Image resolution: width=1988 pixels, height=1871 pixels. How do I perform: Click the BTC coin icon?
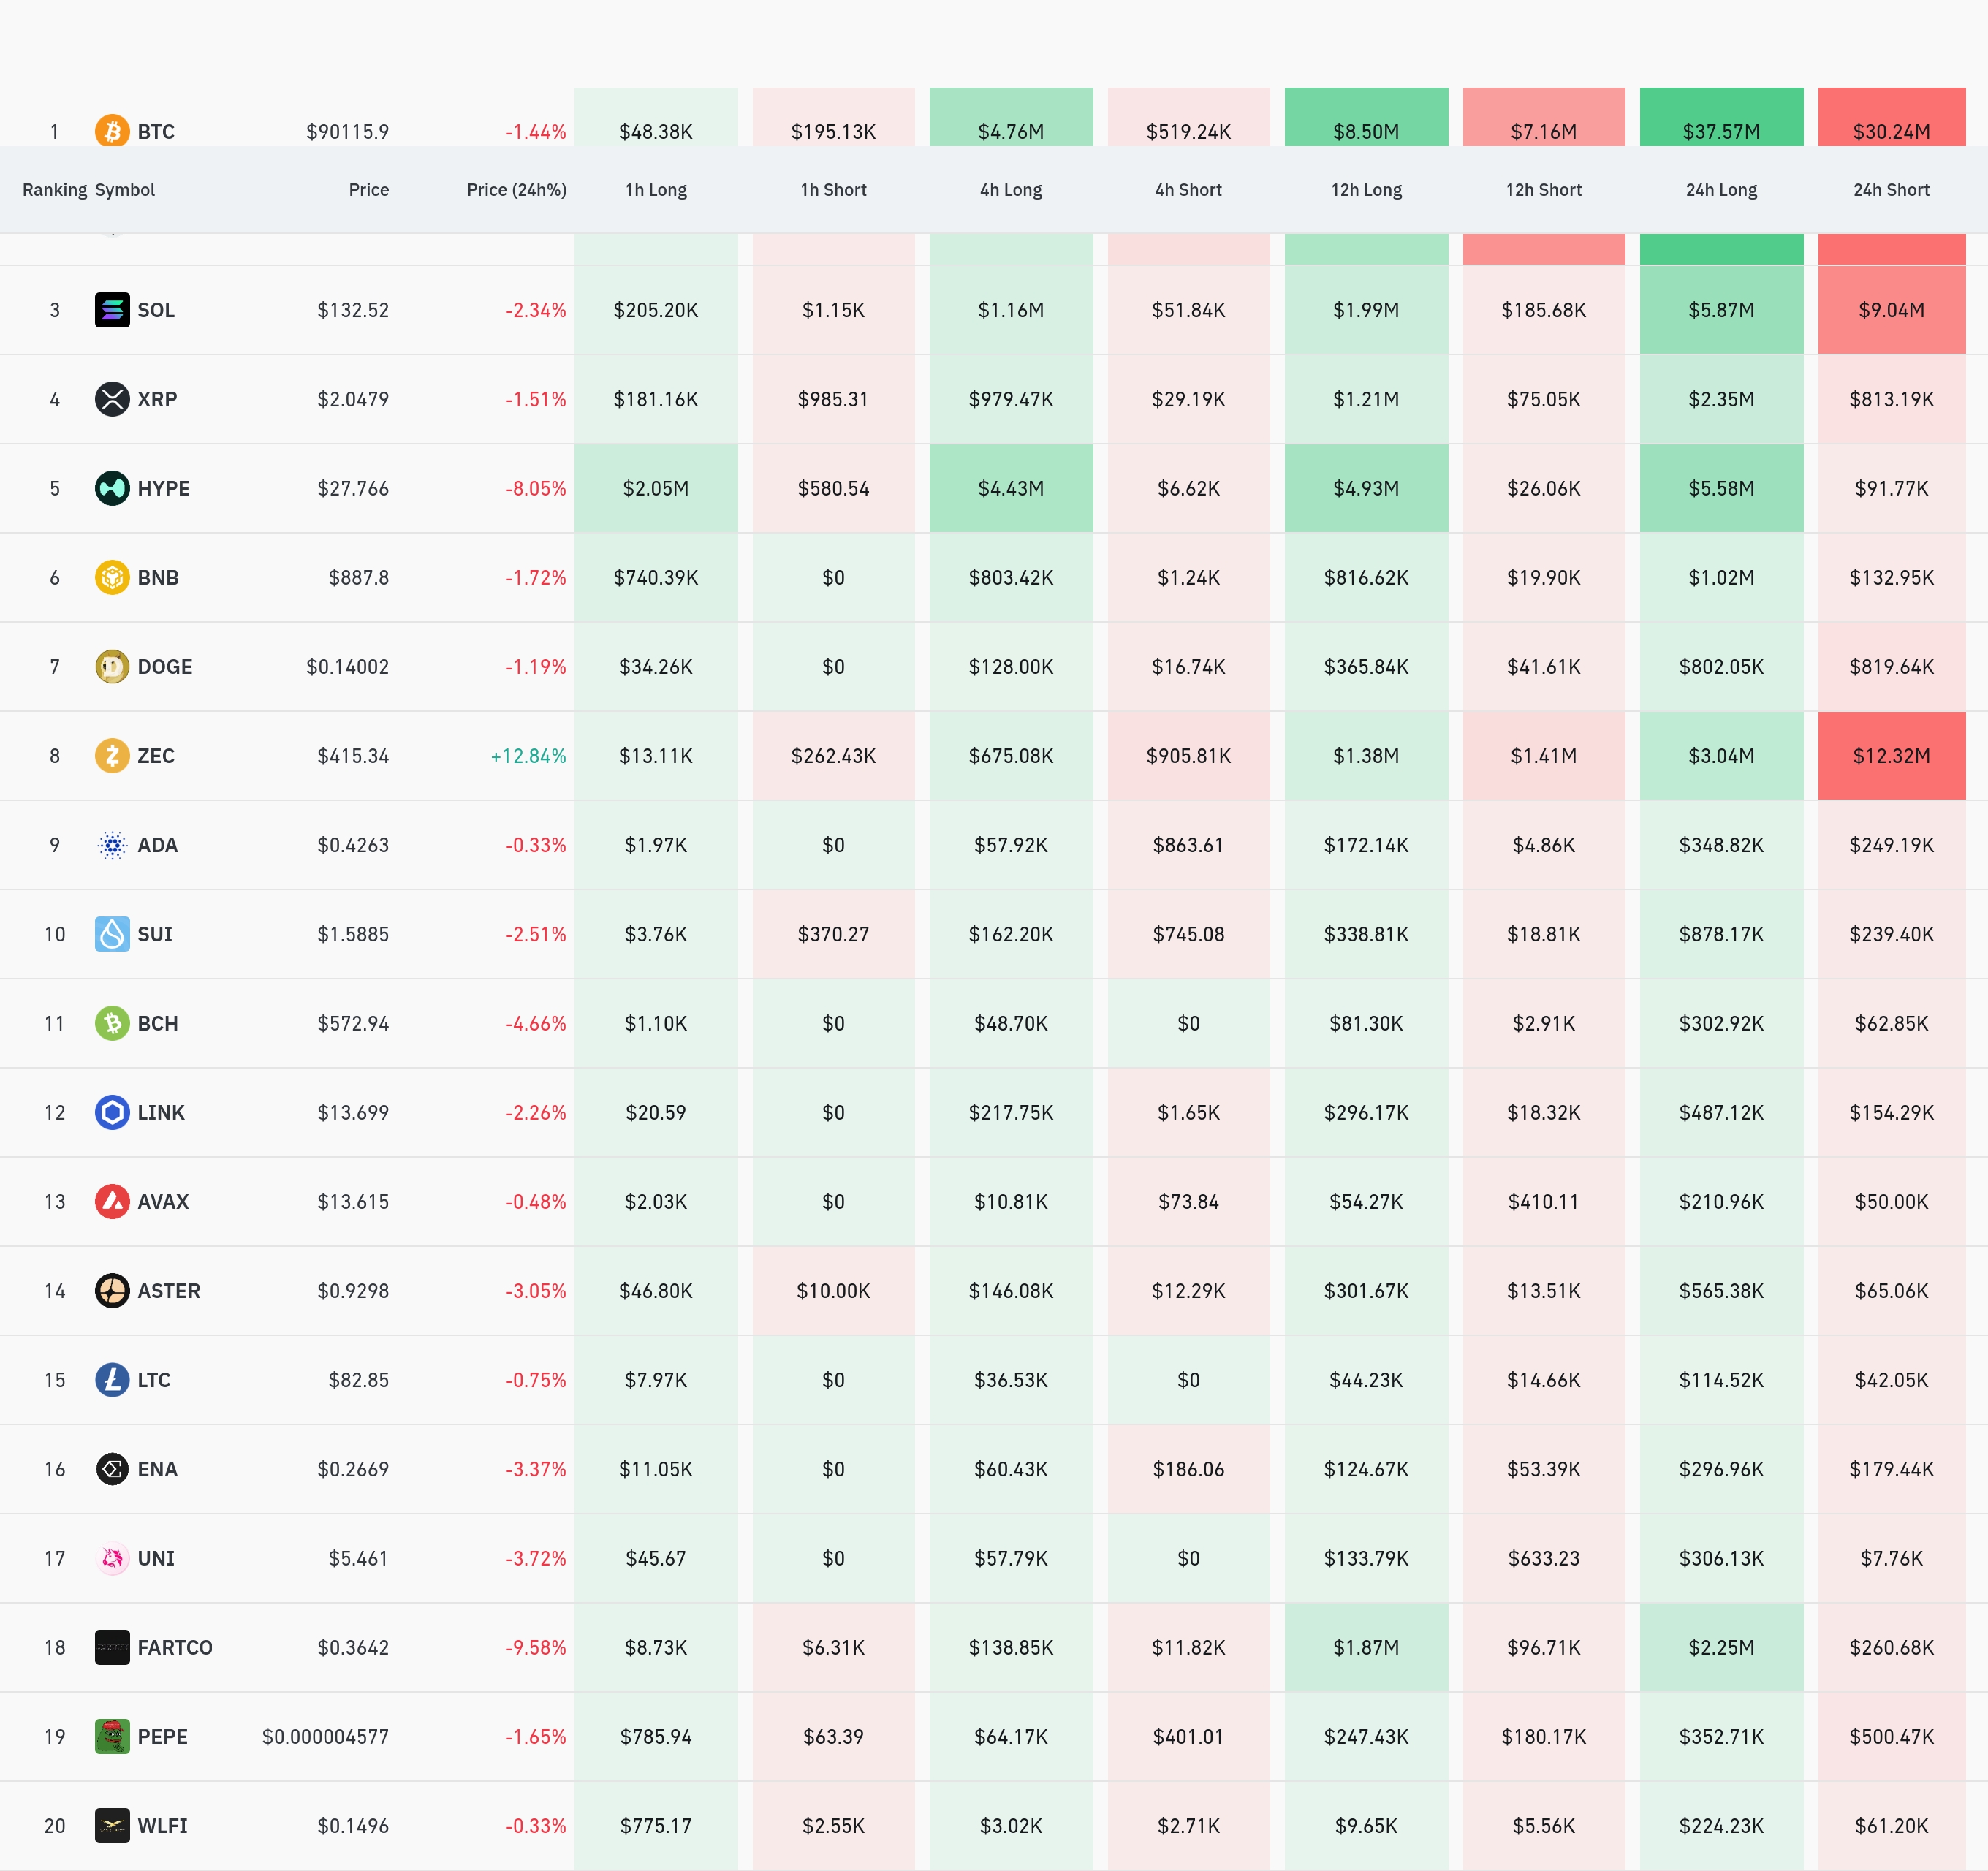112,131
